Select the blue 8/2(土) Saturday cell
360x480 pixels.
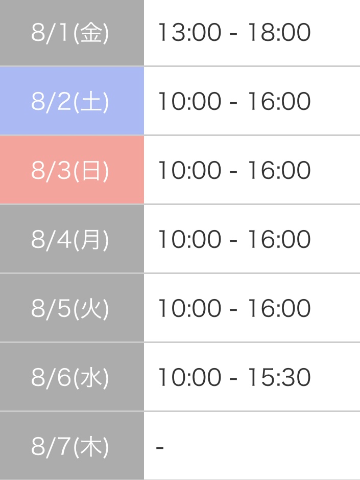point(72,101)
